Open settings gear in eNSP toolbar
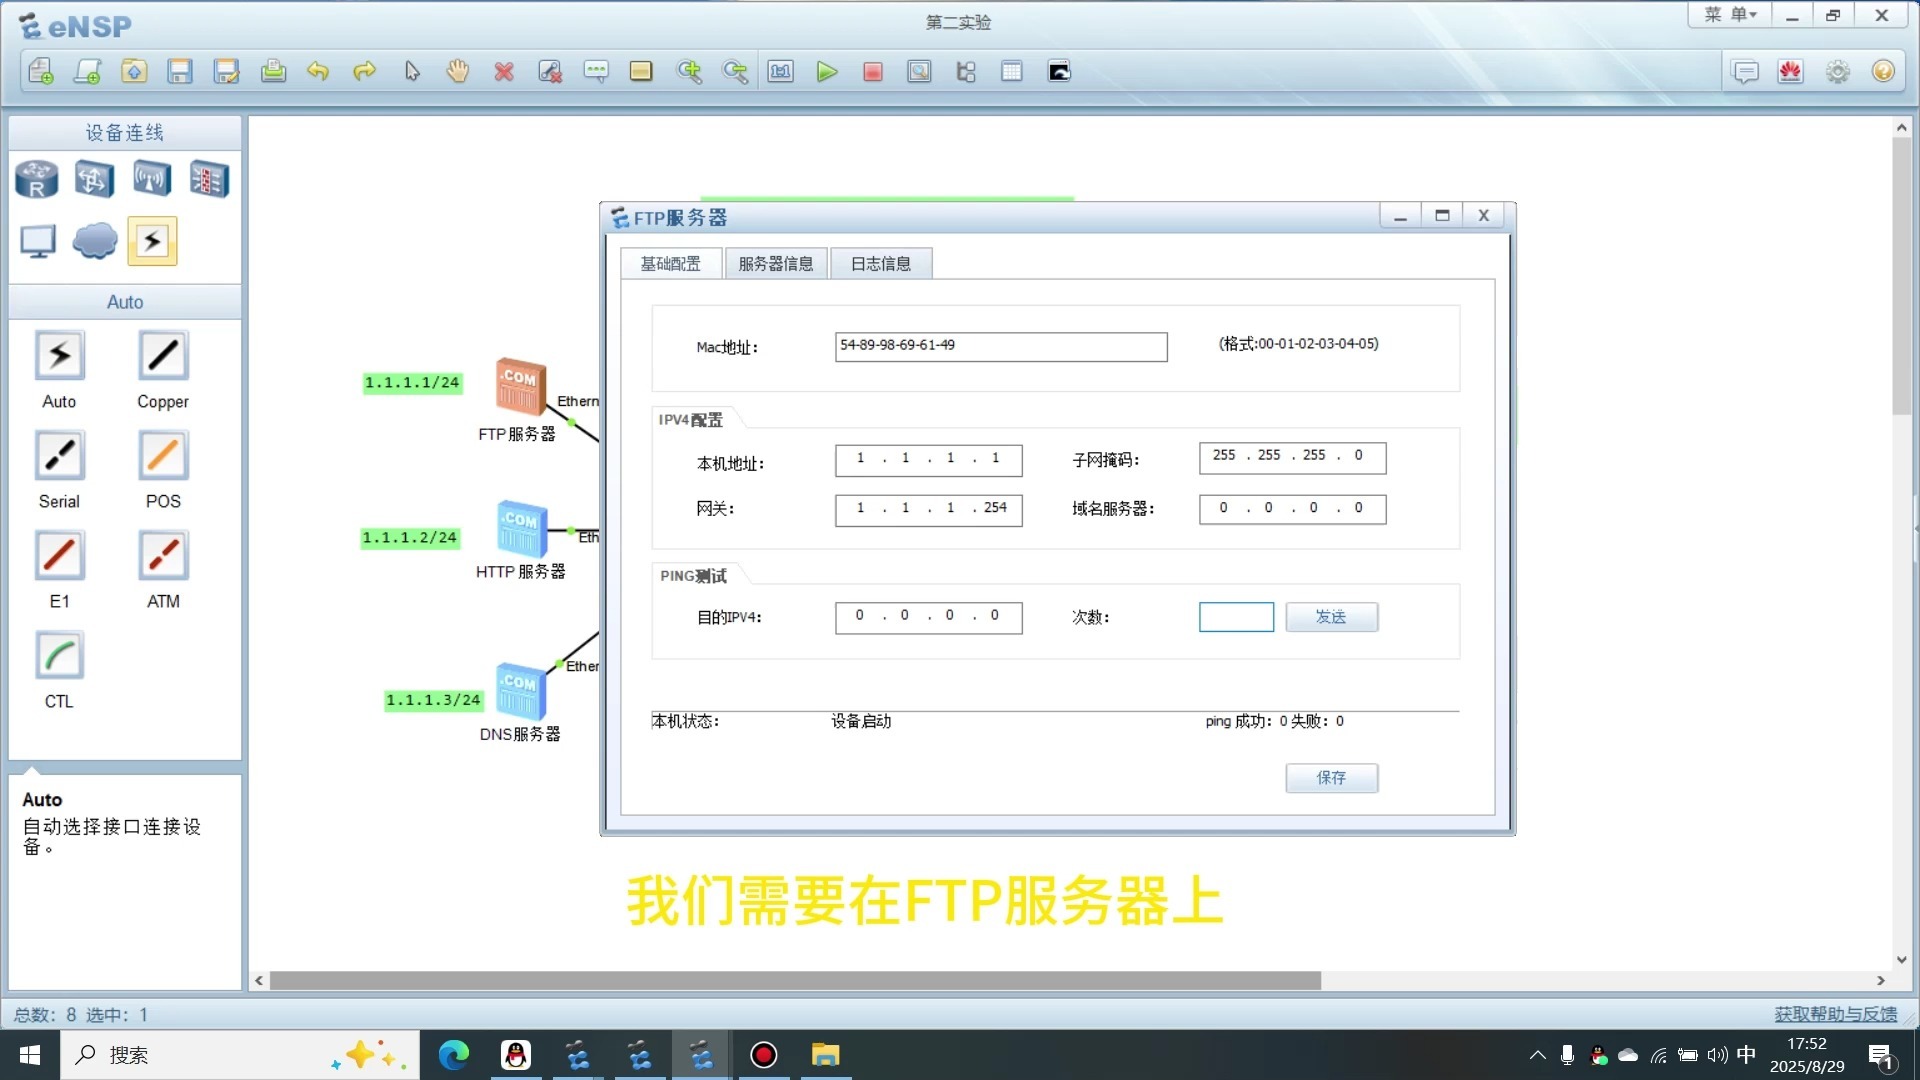Viewport: 1920px width, 1080px height. [x=1838, y=71]
